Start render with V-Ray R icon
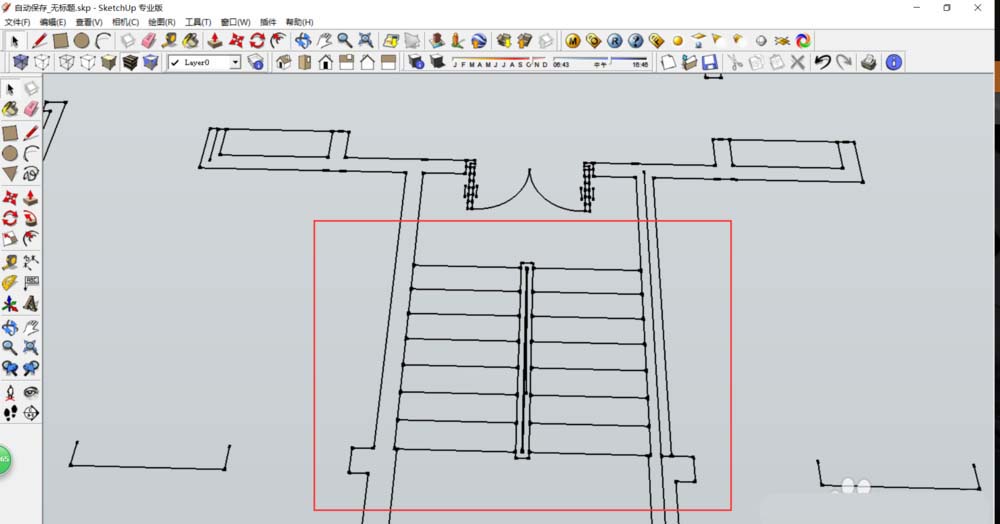This screenshot has width=1000, height=524. (614, 41)
